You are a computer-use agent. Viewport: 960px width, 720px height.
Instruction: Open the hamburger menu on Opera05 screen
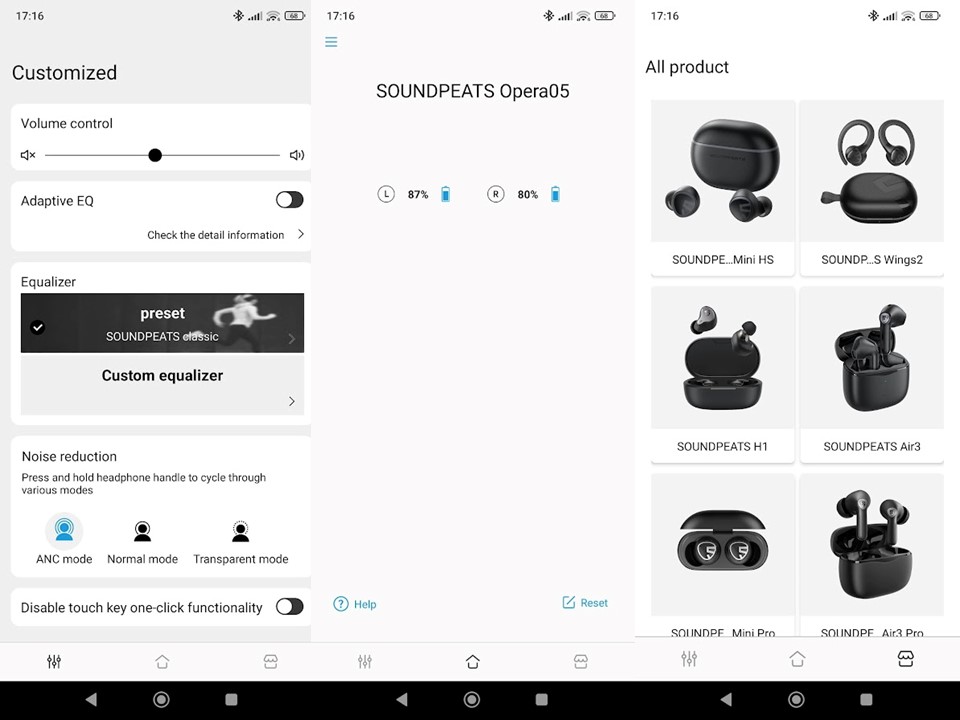[x=331, y=42]
